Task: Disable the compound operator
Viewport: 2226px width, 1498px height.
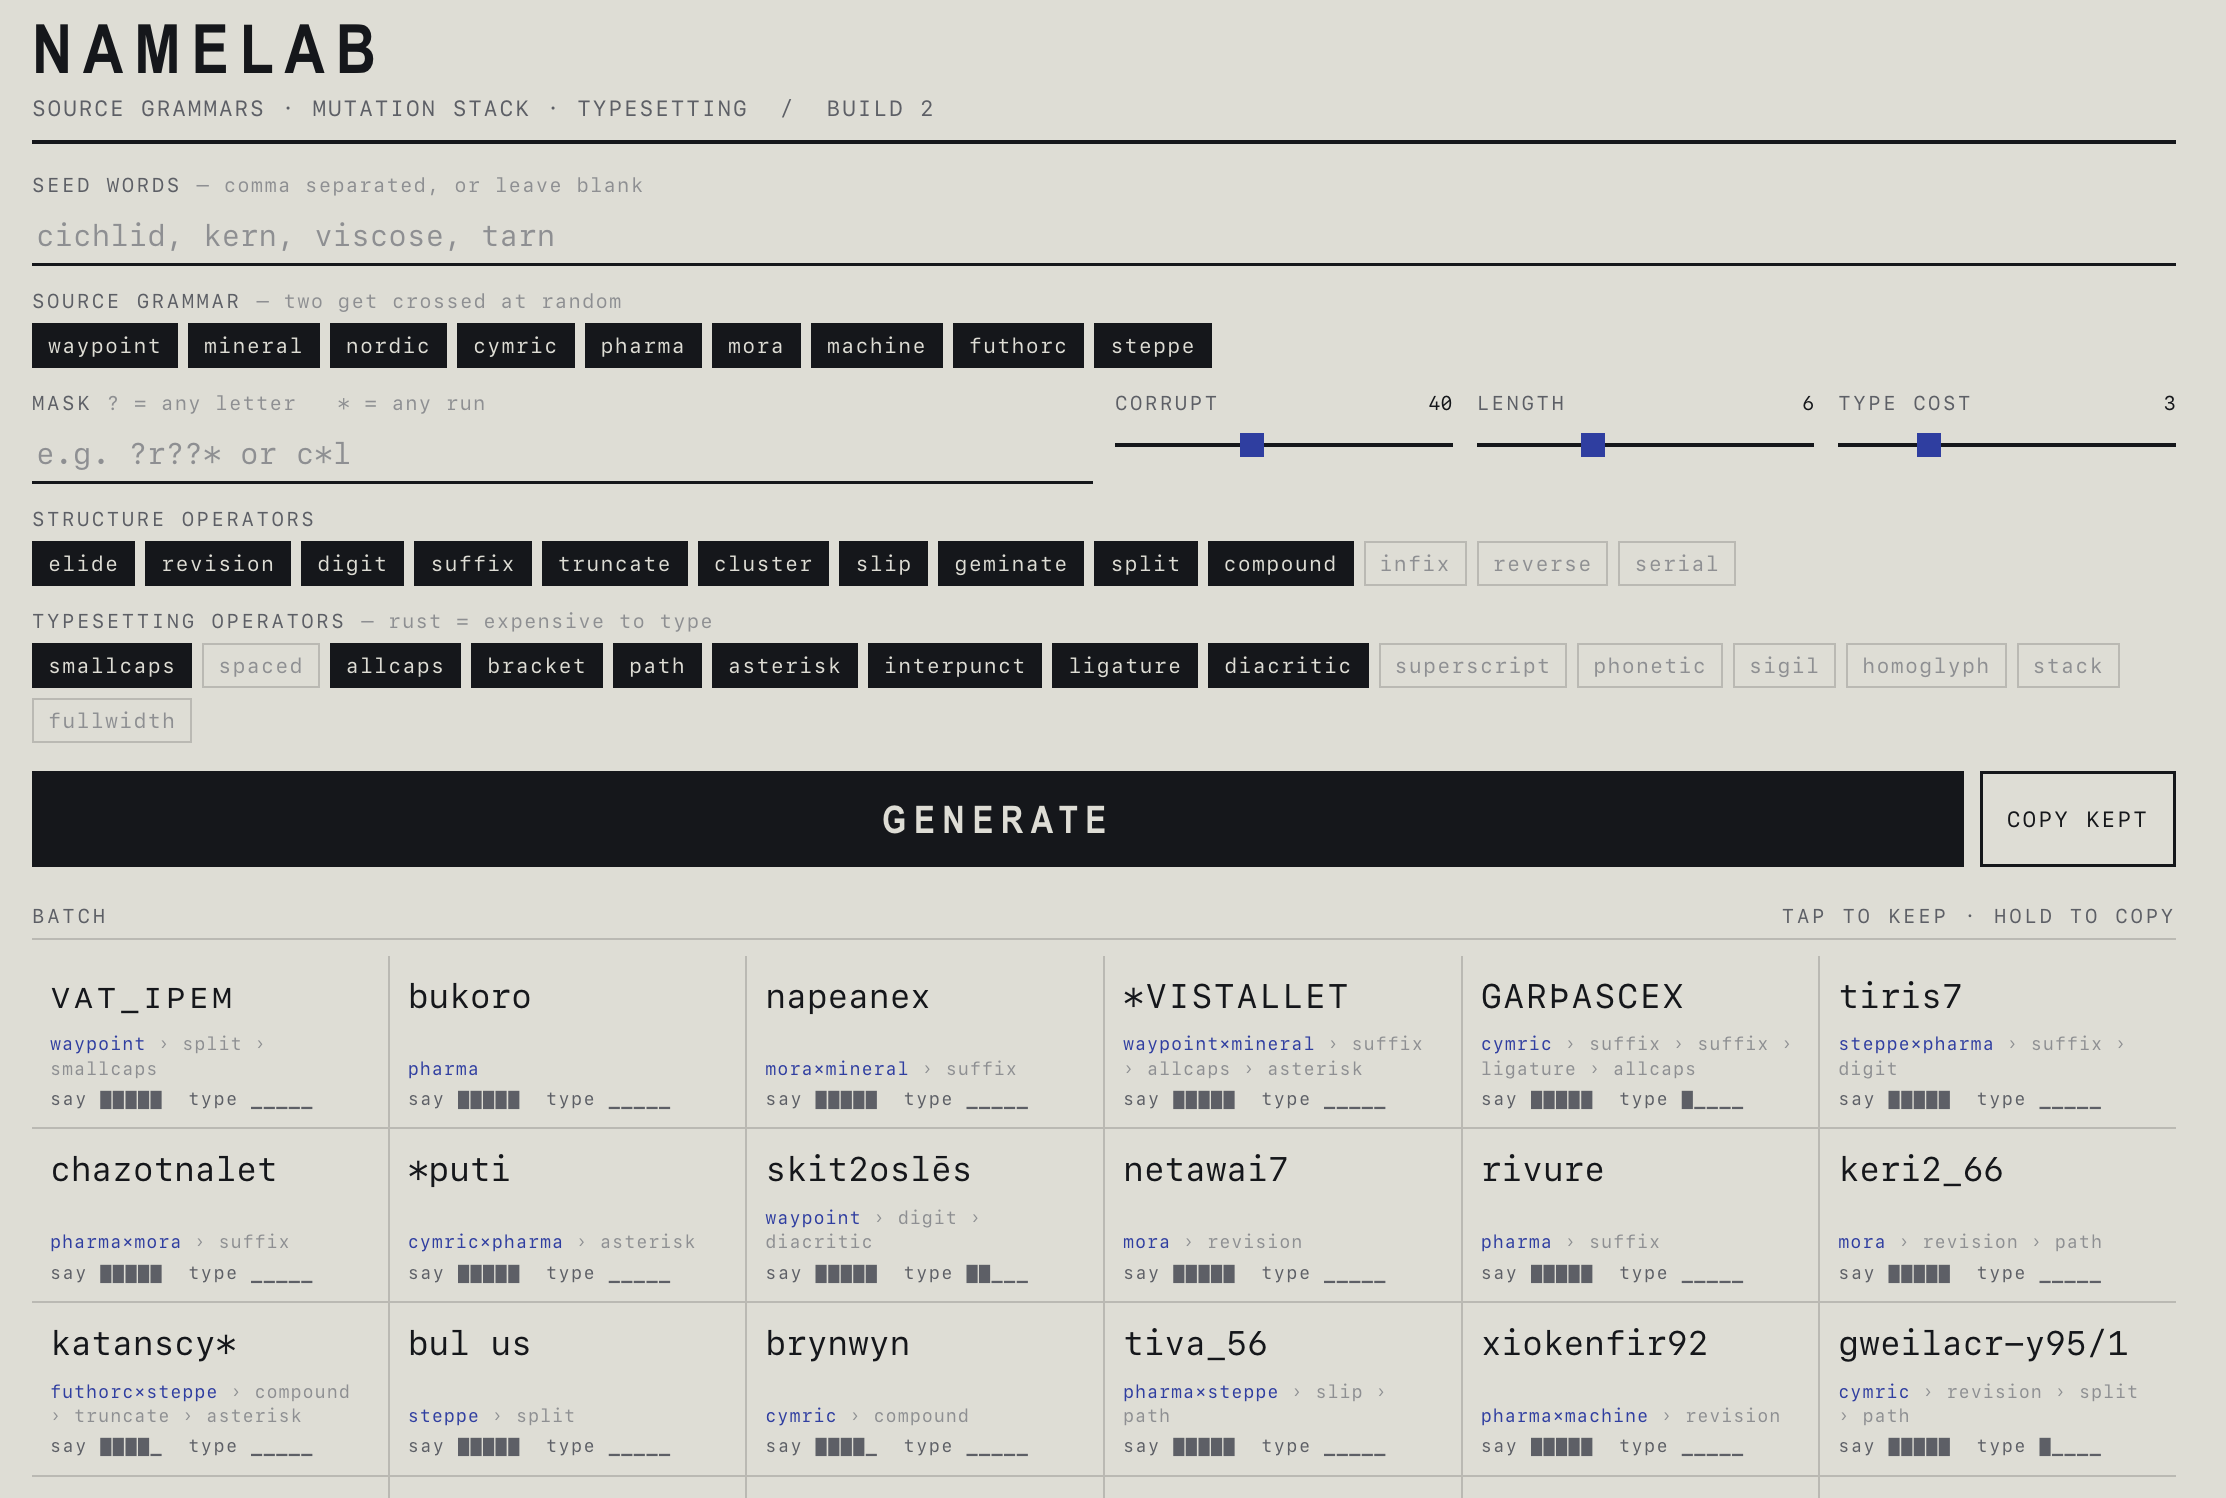Action: pos(1281,564)
